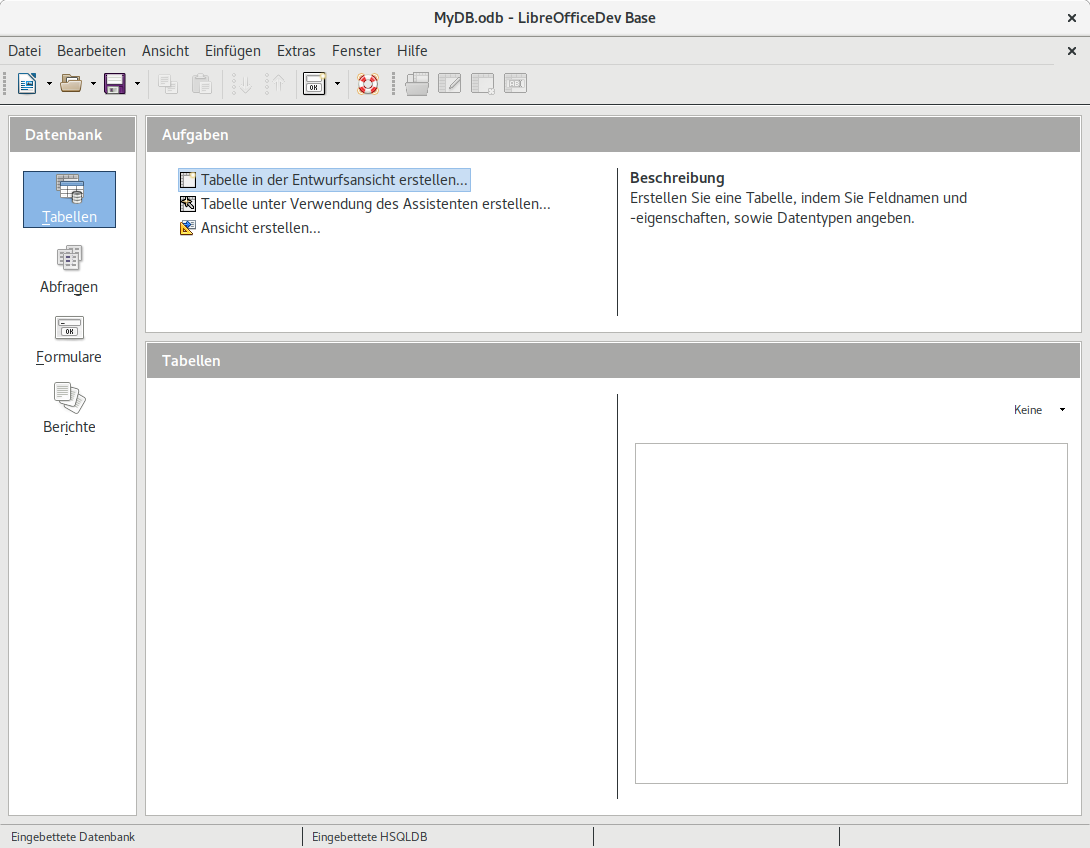This screenshot has height=848, width=1090.
Task: Open the Hilfe menu
Action: point(412,51)
